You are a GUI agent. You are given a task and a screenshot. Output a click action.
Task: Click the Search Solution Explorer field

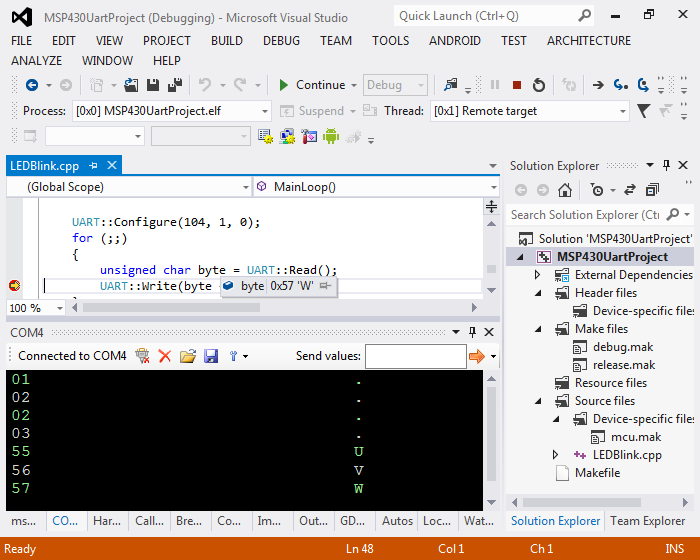pyautogui.click(x=587, y=215)
